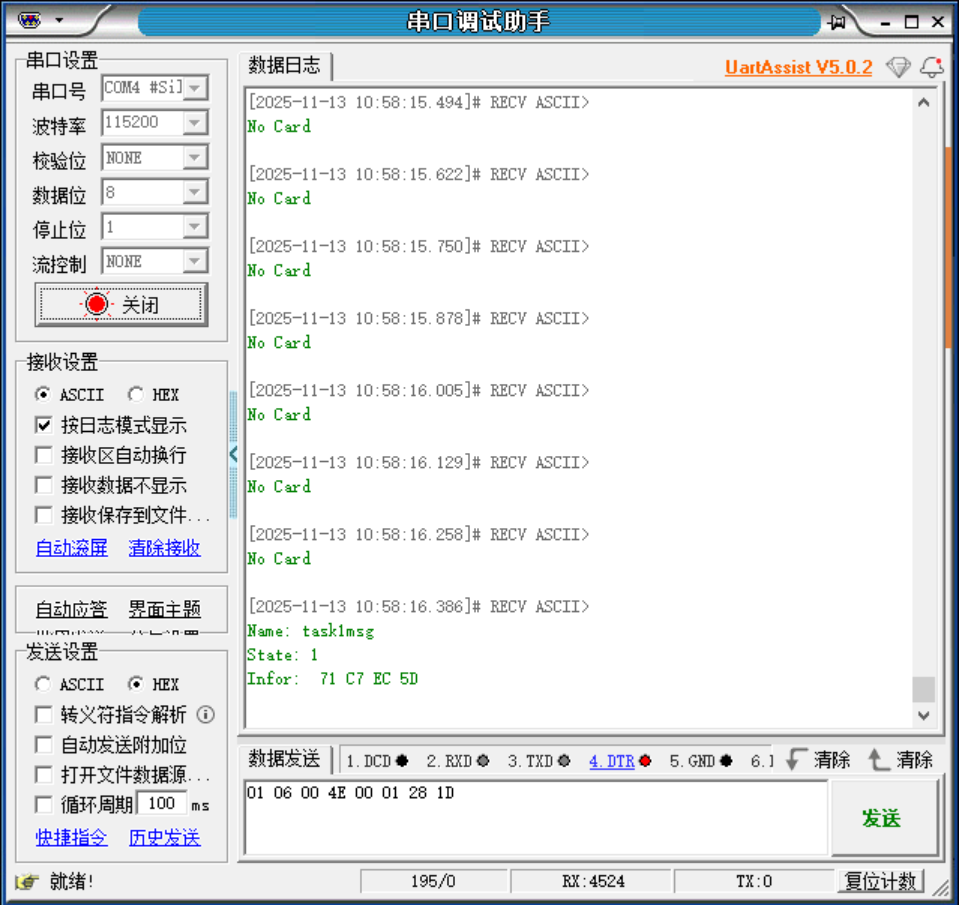Select ASCII receive mode
The height and width of the screenshot is (905, 959).
point(43,394)
